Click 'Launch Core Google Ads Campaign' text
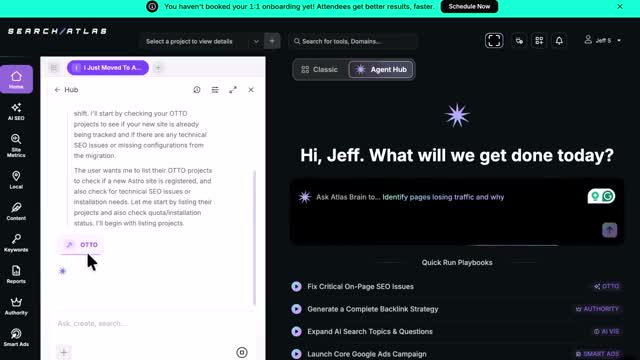This screenshot has width=640, height=360. [x=367, y=354]
